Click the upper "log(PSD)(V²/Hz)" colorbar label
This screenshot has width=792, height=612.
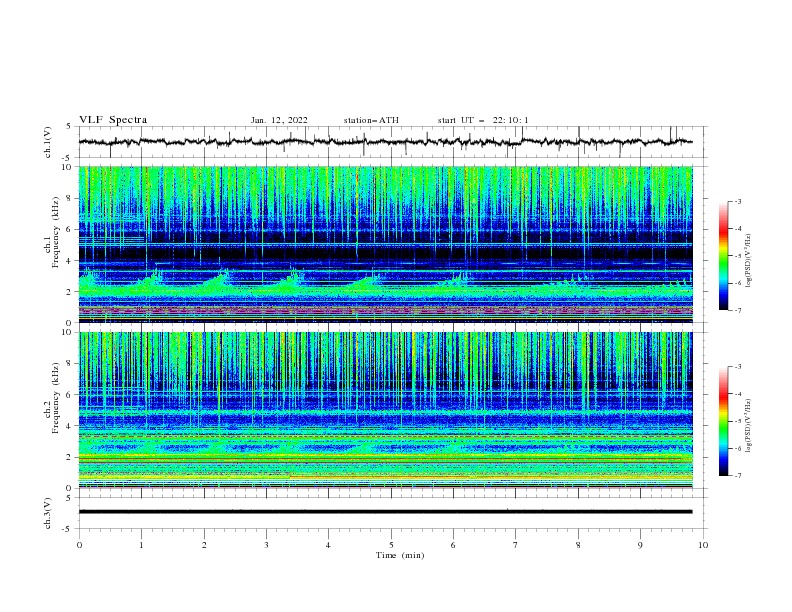click(748, 261)
